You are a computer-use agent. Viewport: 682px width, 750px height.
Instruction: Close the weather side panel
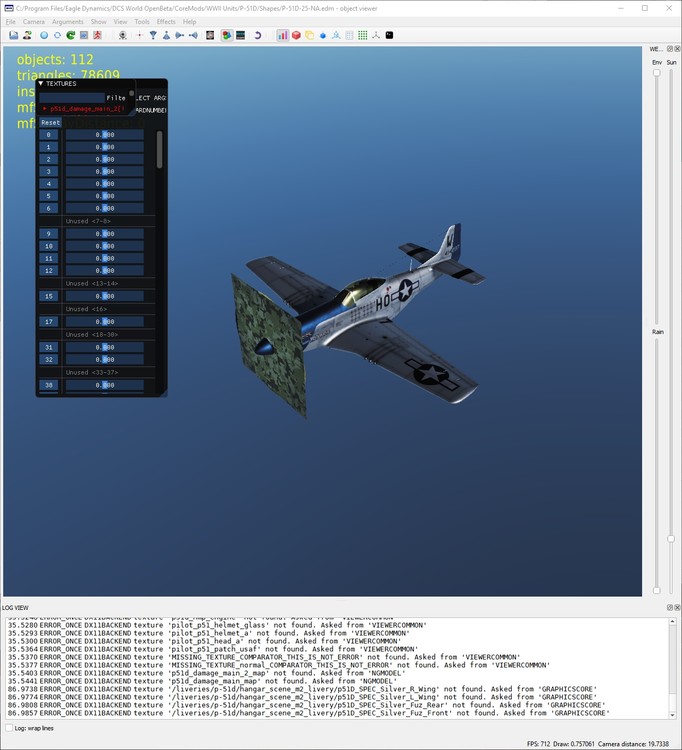(x=677, y=49)
